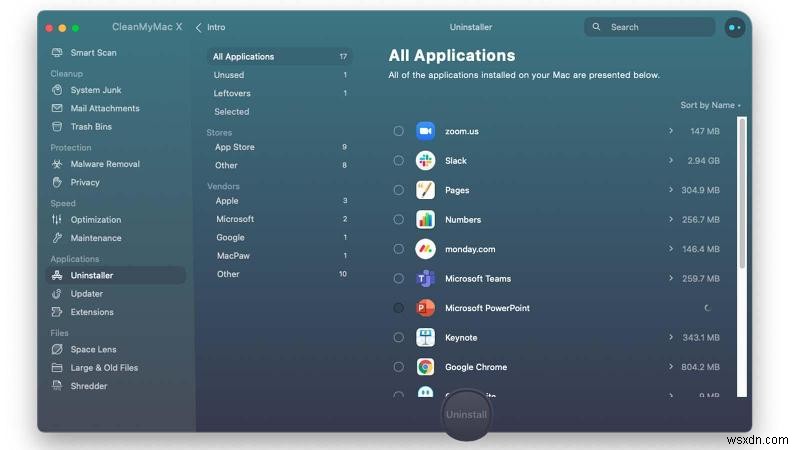800x450 pixels.
Task: Click the Maintenance wrench icon
Action: tap(57, 238)
